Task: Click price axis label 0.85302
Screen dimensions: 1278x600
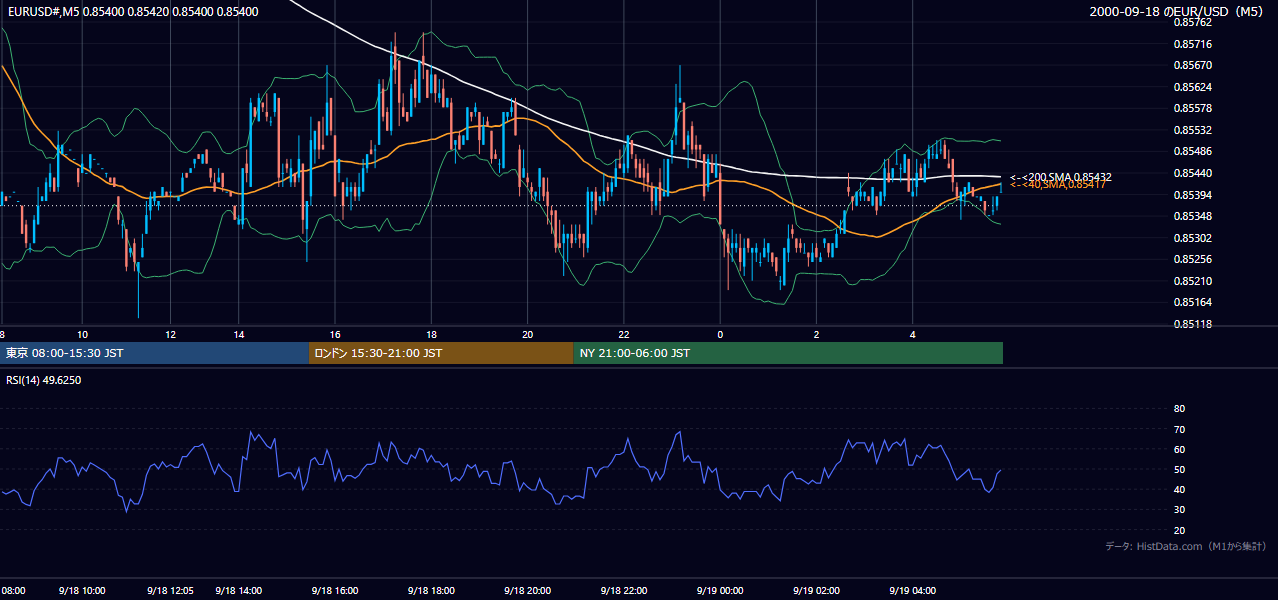Action: point(1193,238)
